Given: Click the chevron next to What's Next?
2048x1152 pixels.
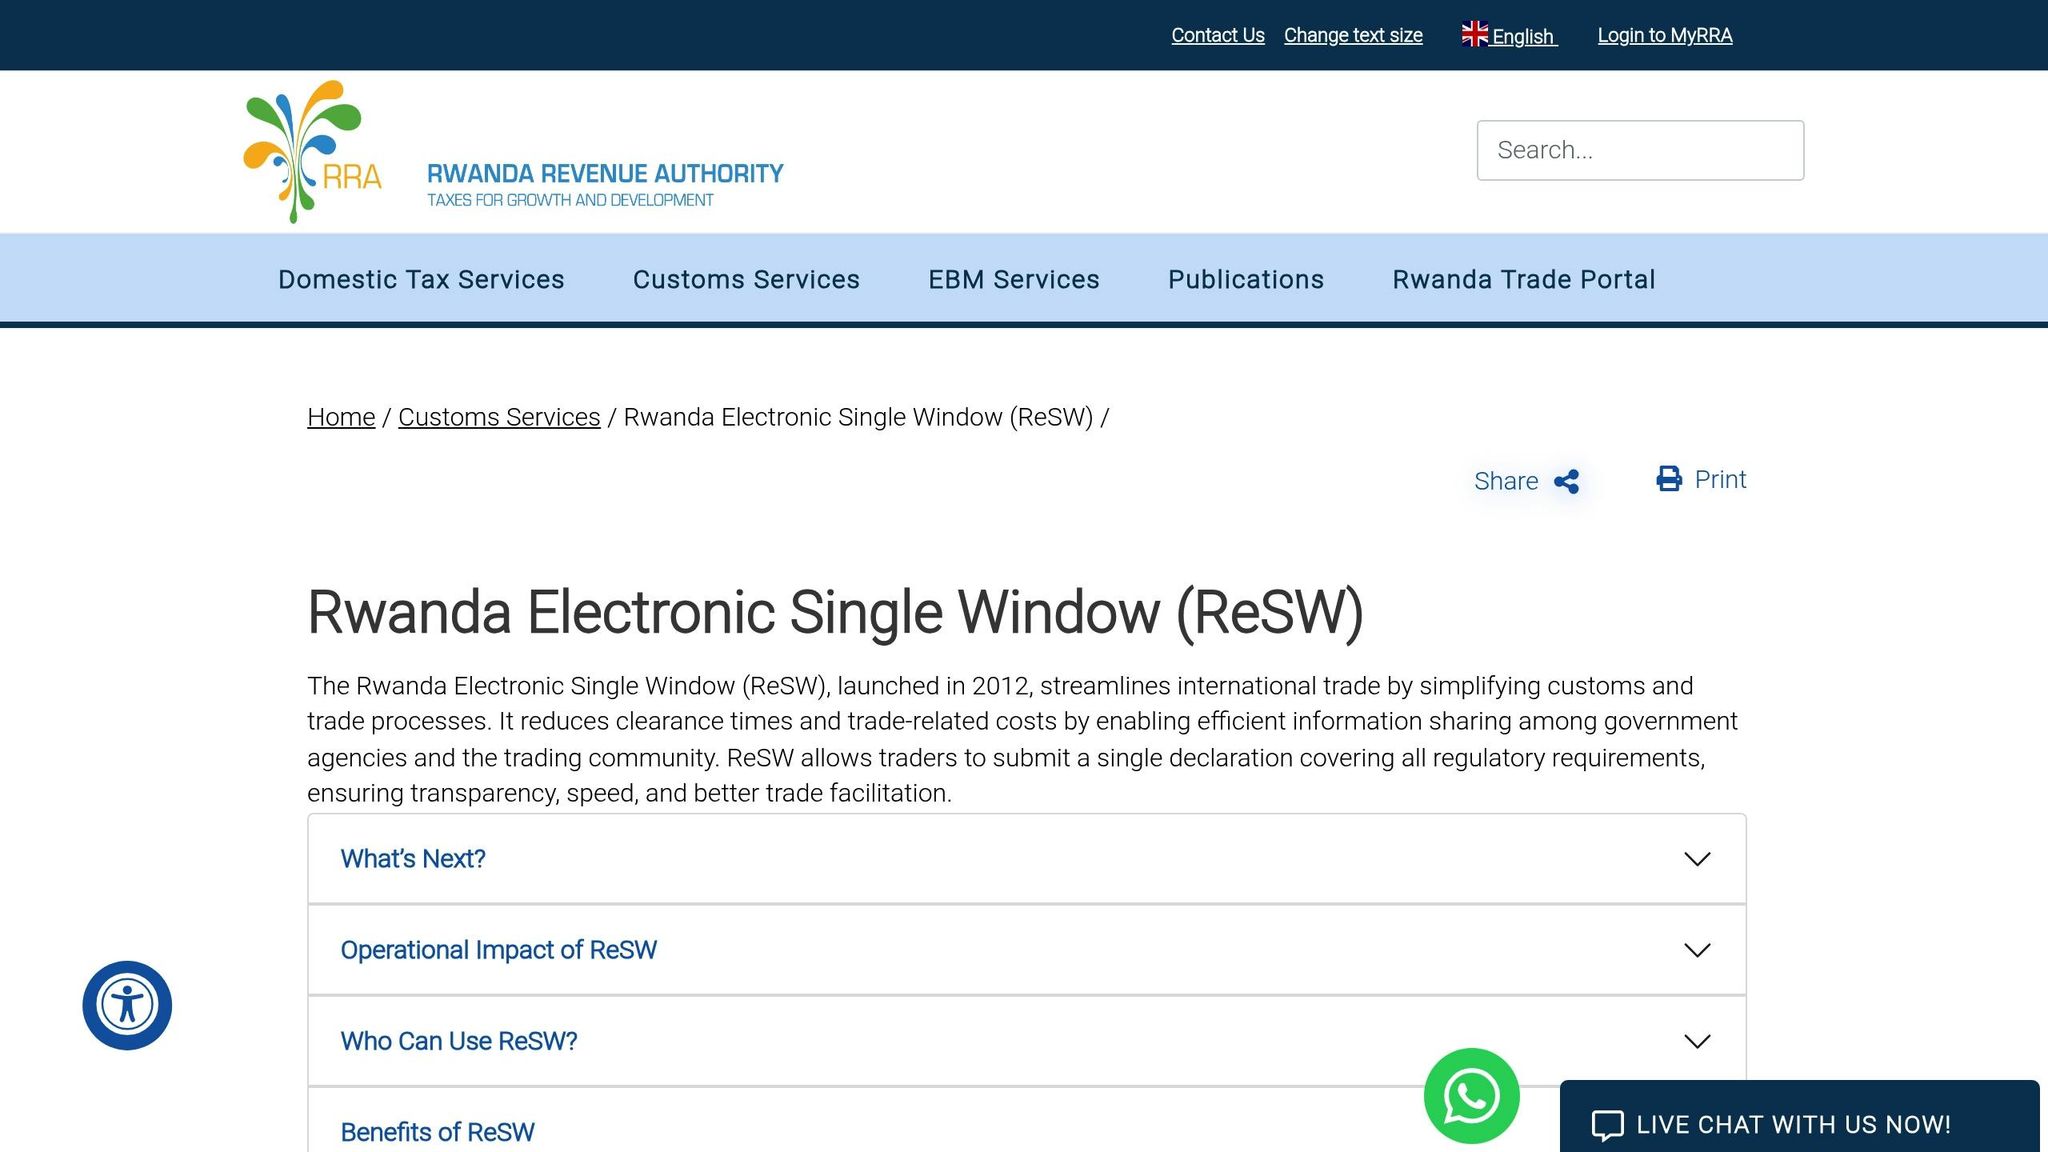Looking at the screenshot, I should 1696,858.
